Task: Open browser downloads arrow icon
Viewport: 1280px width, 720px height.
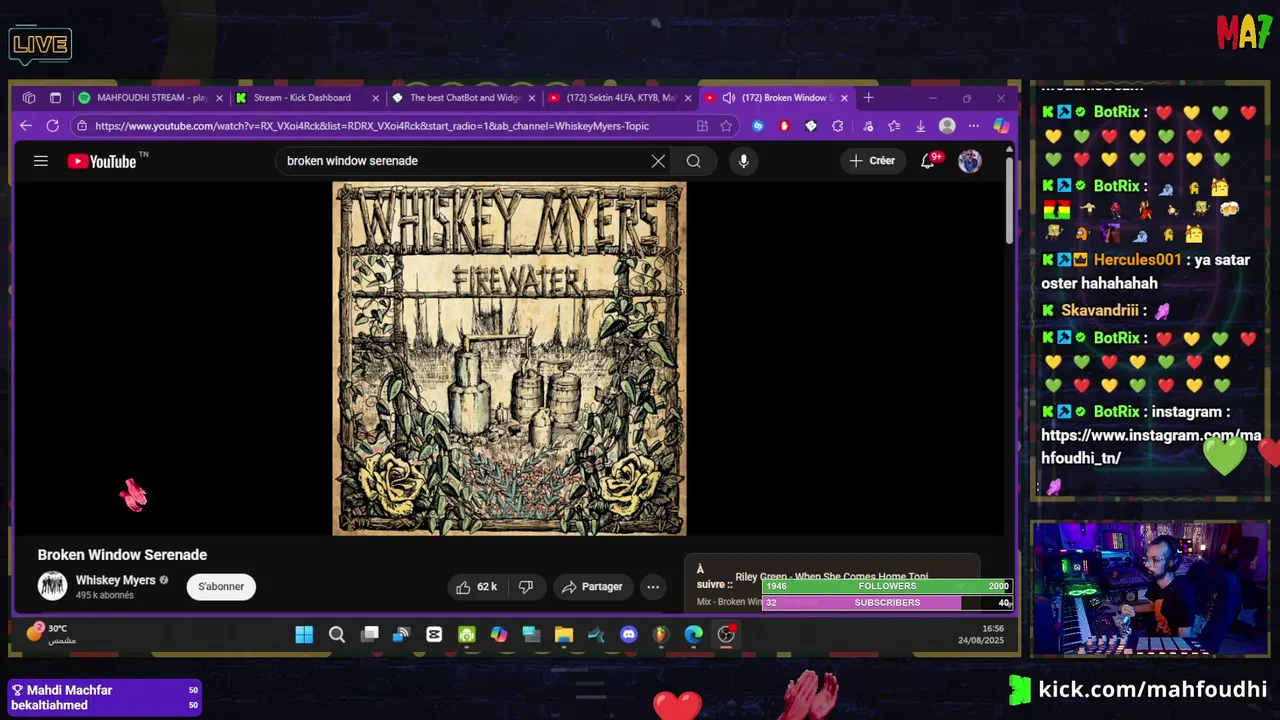Action: (921, 126)
